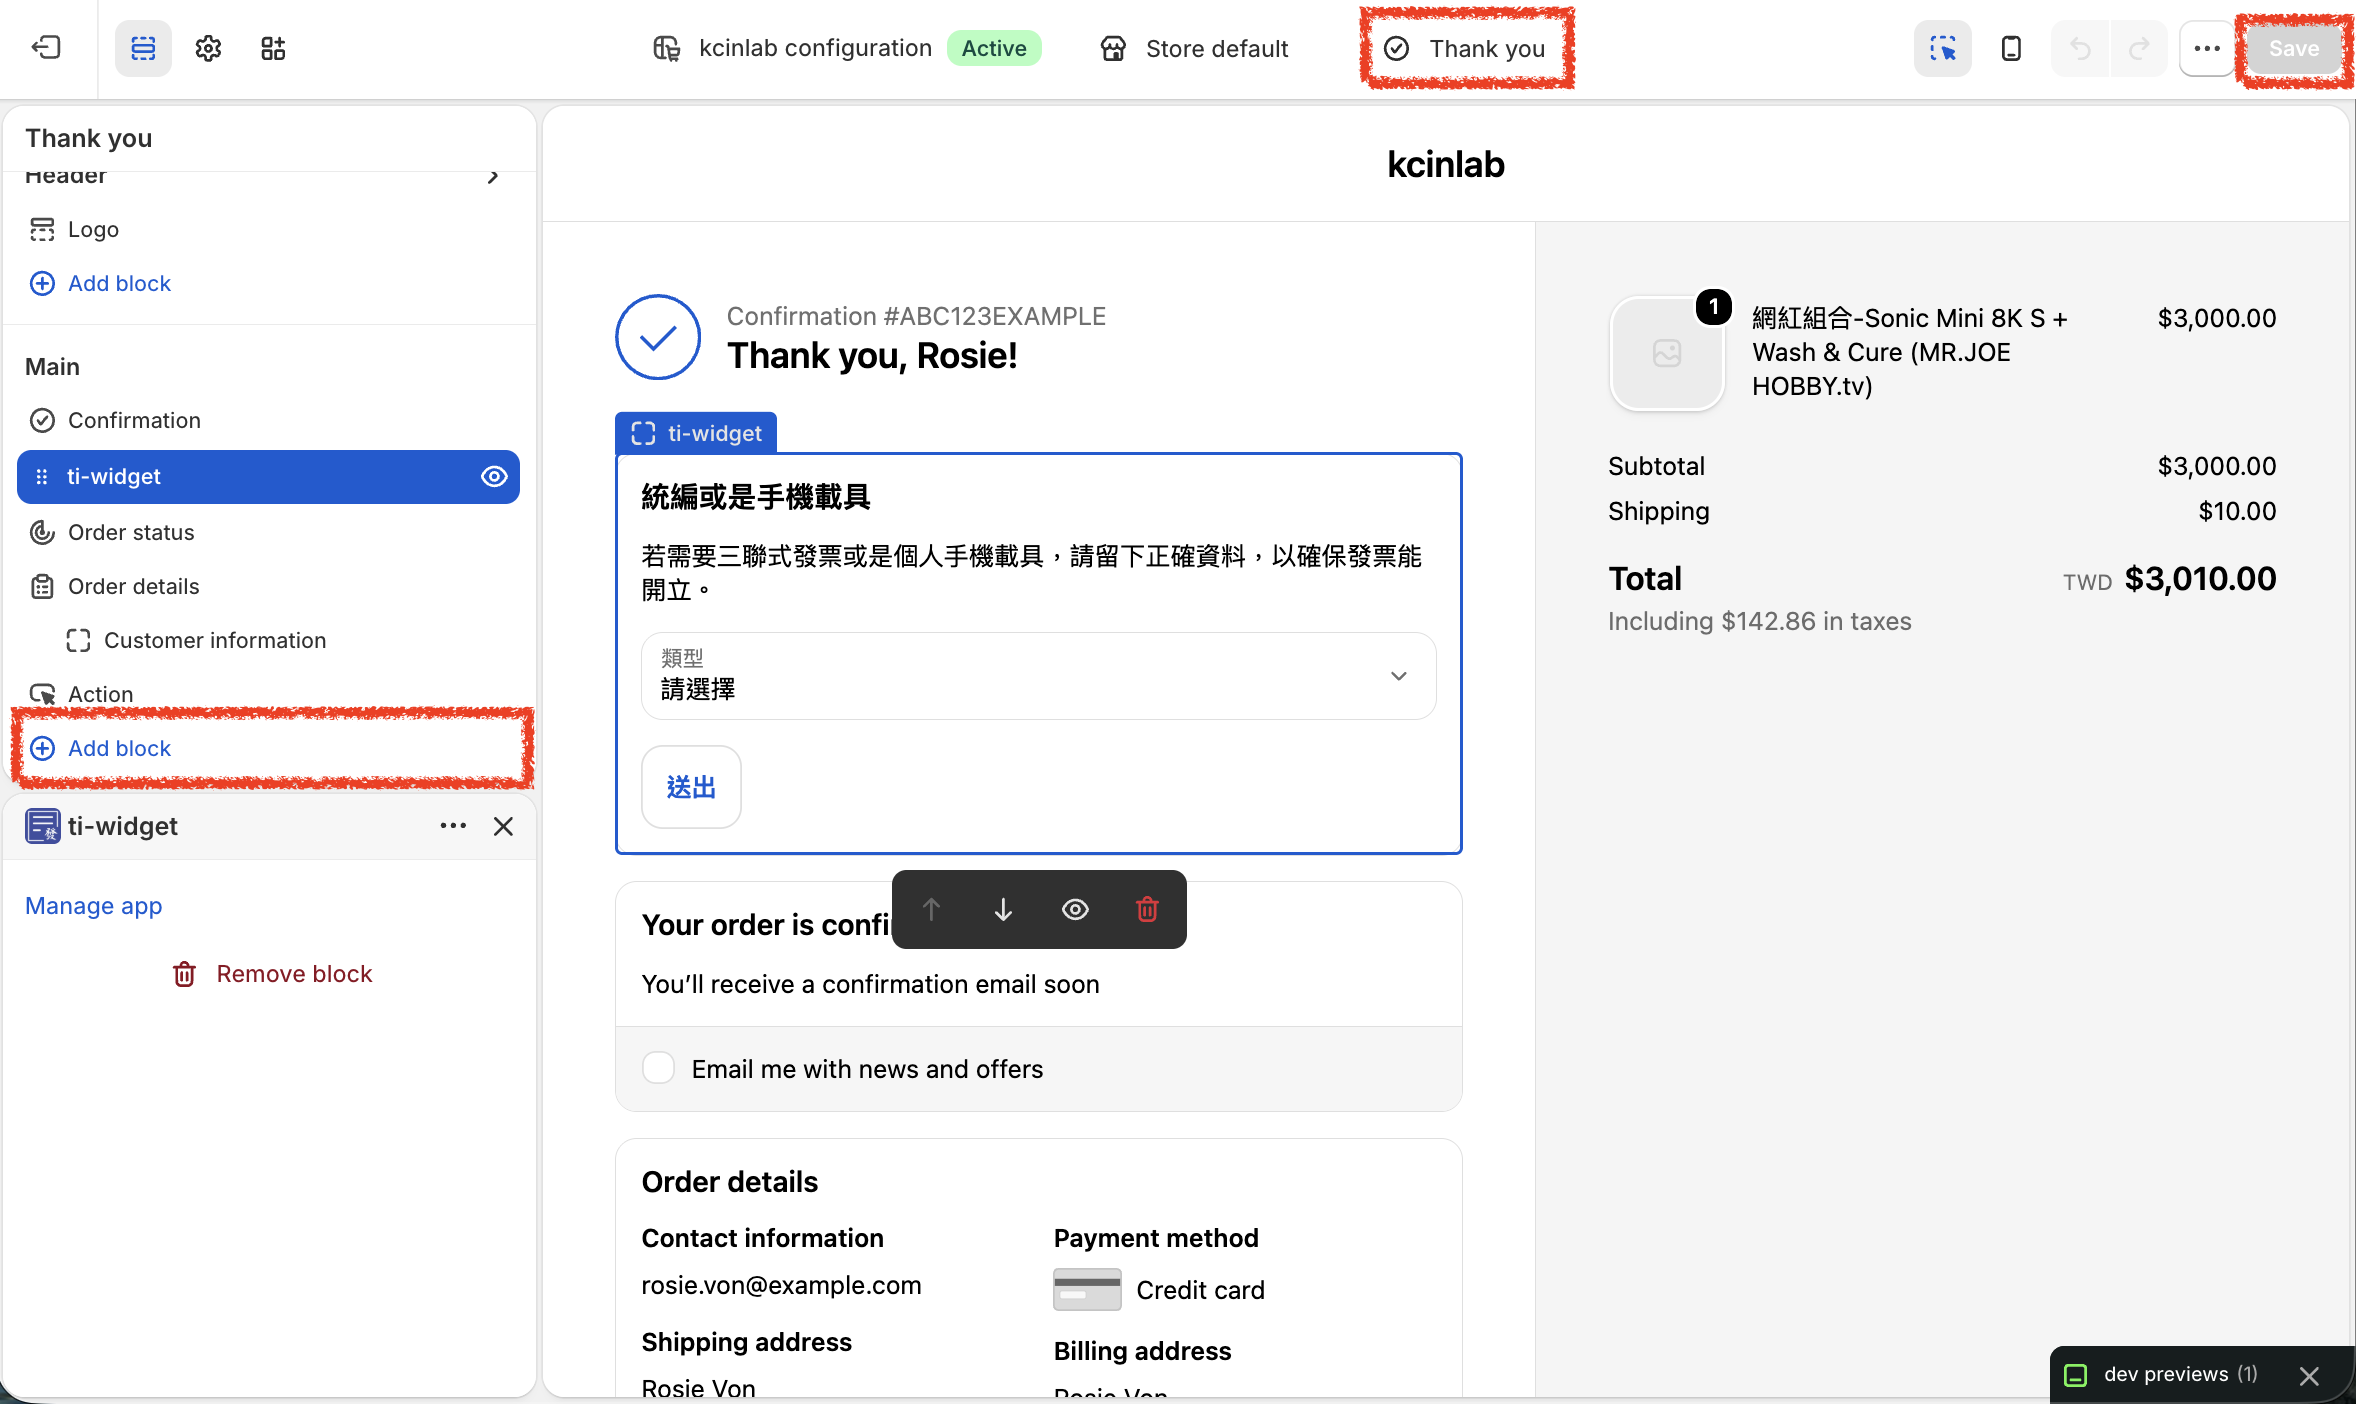
Task: Toggle ti-widget visibility eye in sidebar
Action: coord(494,476)
